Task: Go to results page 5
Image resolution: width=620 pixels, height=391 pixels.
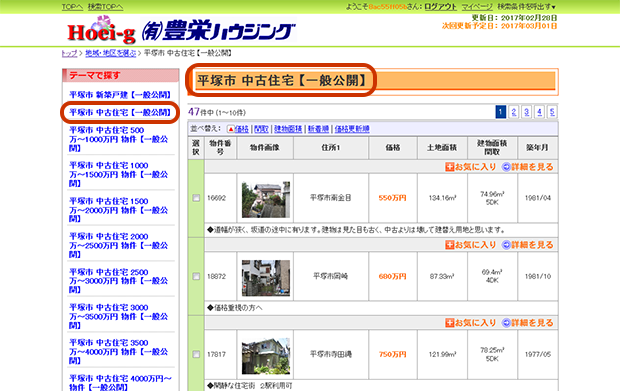Action: point(552,112)
